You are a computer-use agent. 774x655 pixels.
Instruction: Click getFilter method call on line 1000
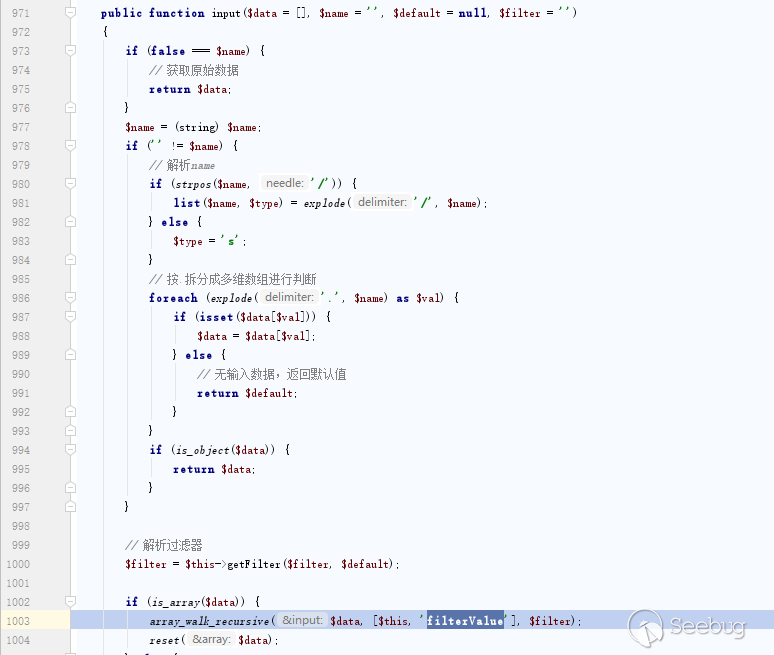(x=253, y=564)
